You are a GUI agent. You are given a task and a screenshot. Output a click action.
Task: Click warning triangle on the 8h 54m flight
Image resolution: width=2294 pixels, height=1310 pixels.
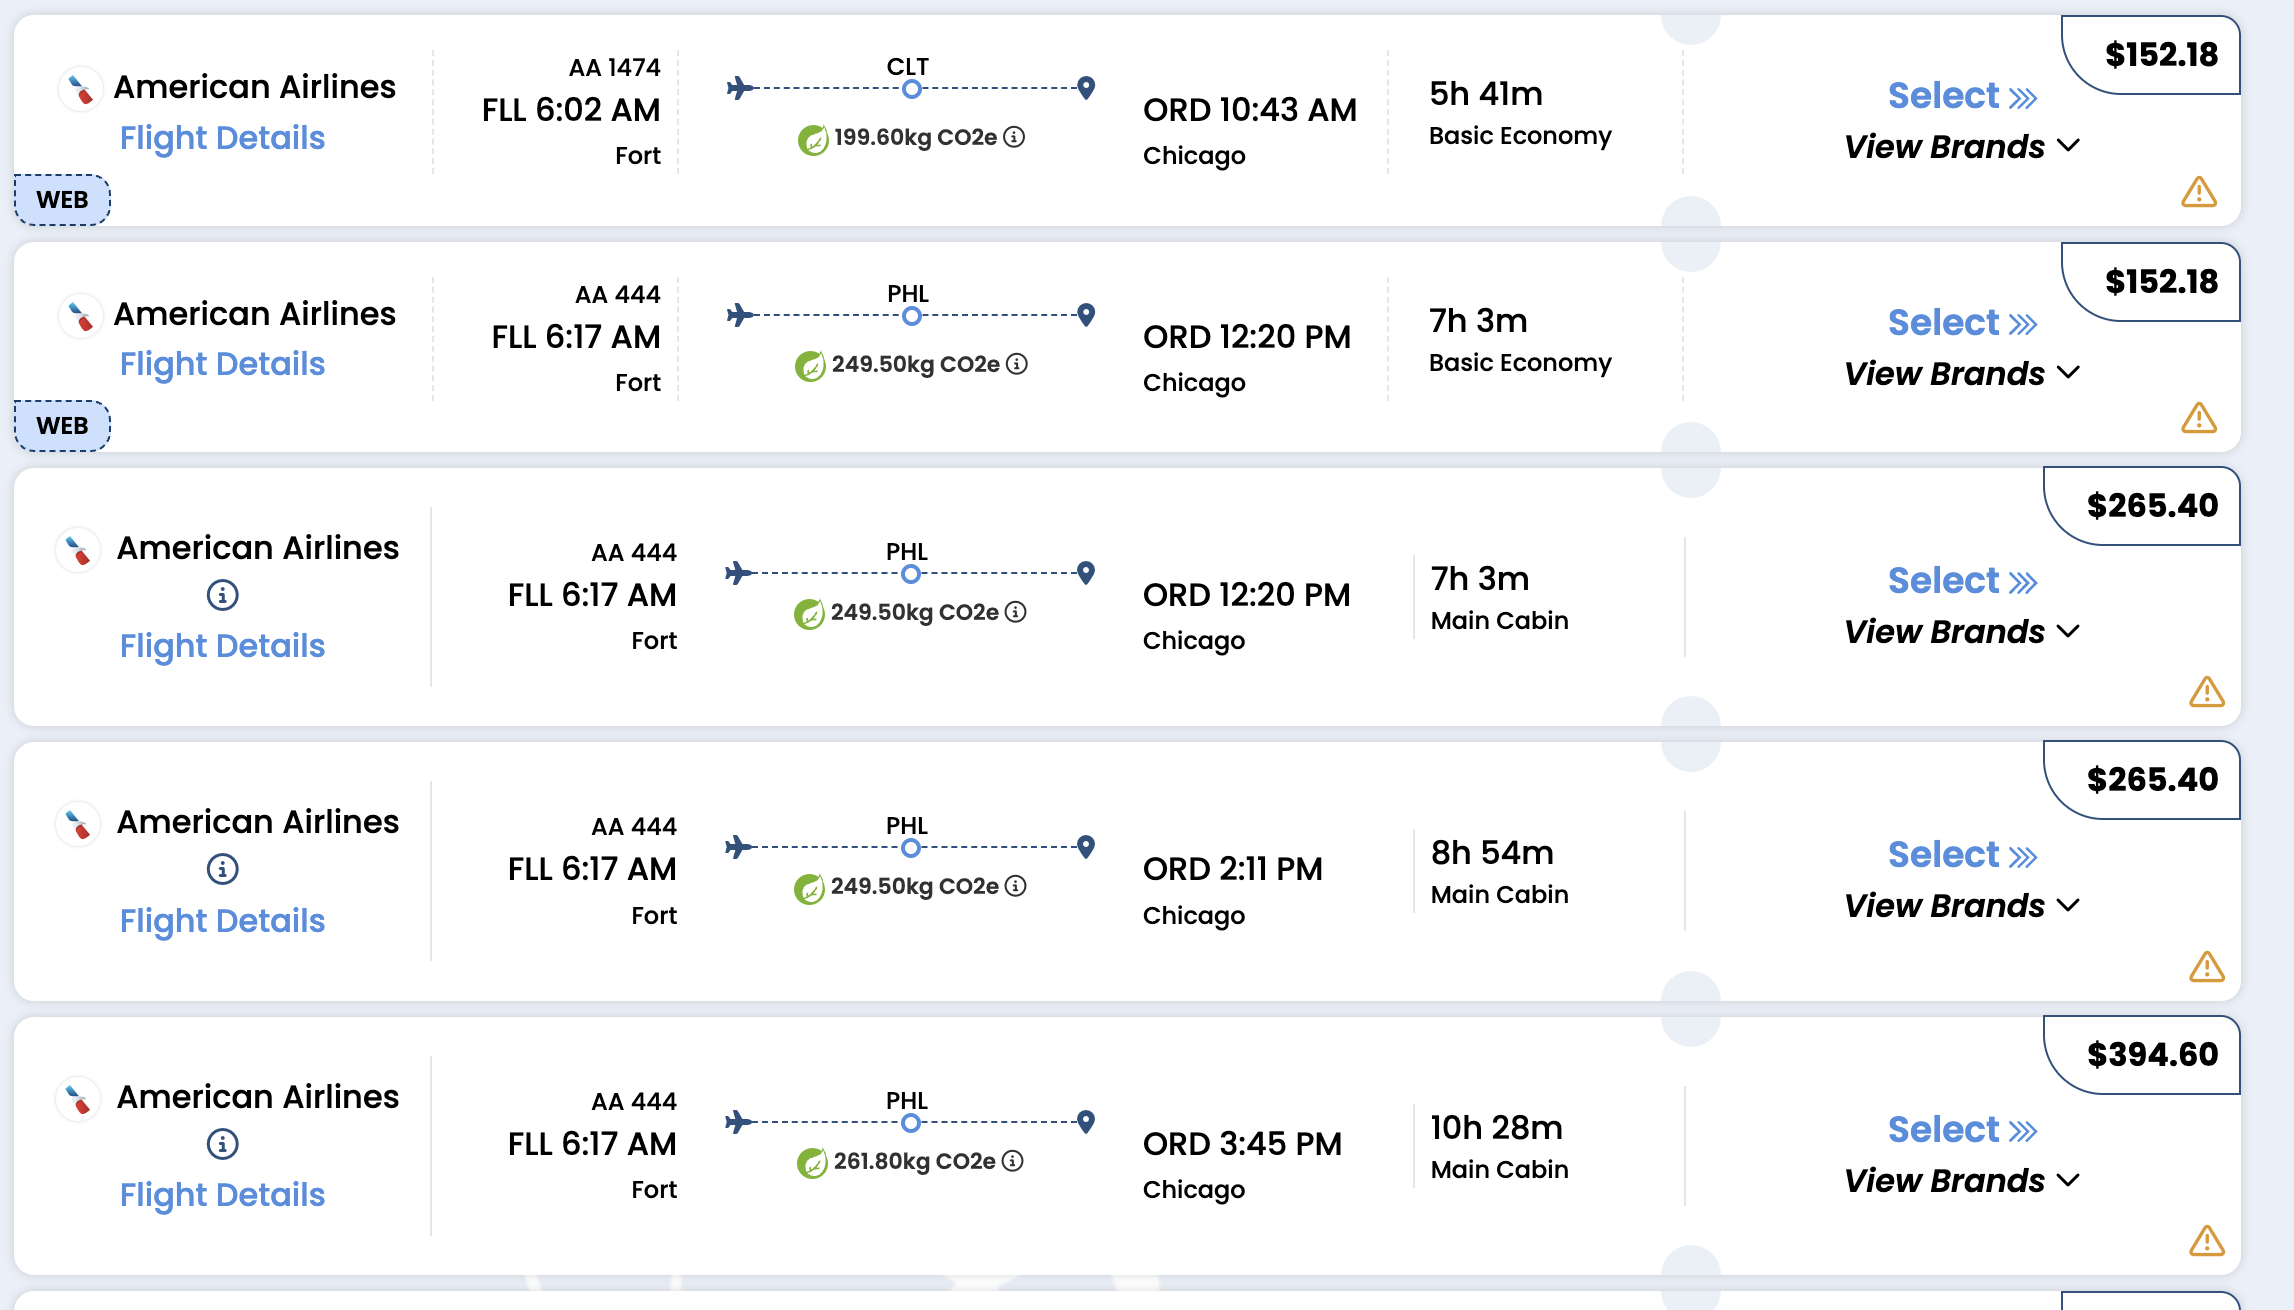(x=2206, y=967)
